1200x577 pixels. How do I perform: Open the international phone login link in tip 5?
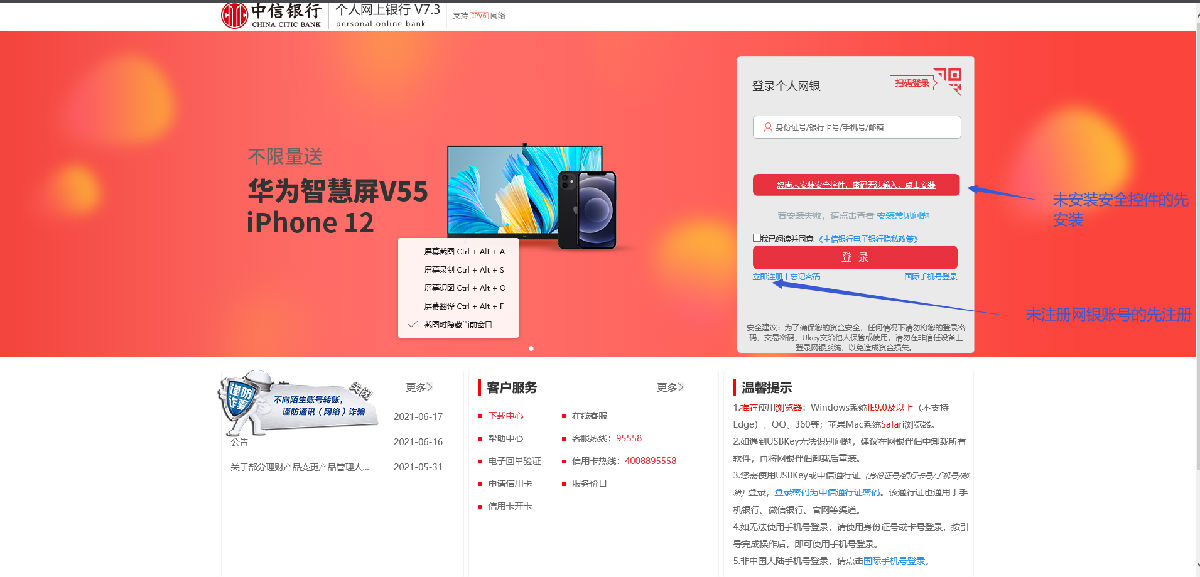pyautogui.click(x=895, y=561)
